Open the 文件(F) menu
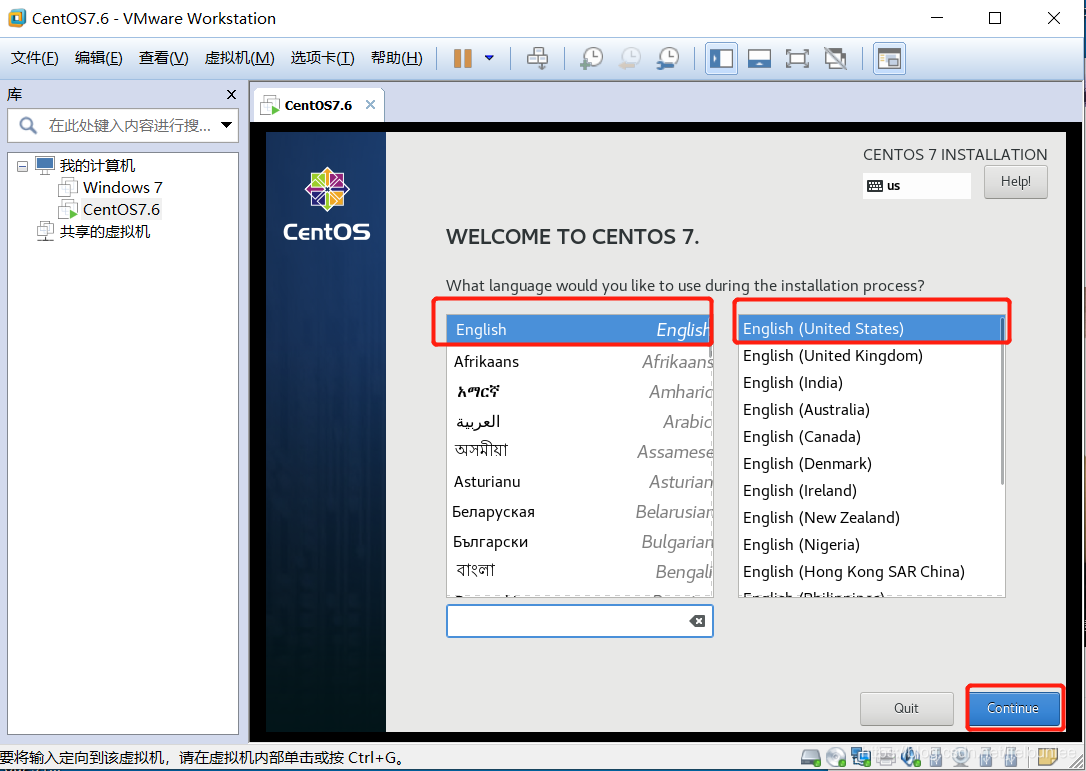The height and width of the screenshot is (771, 1086). (x=35, y=57)
